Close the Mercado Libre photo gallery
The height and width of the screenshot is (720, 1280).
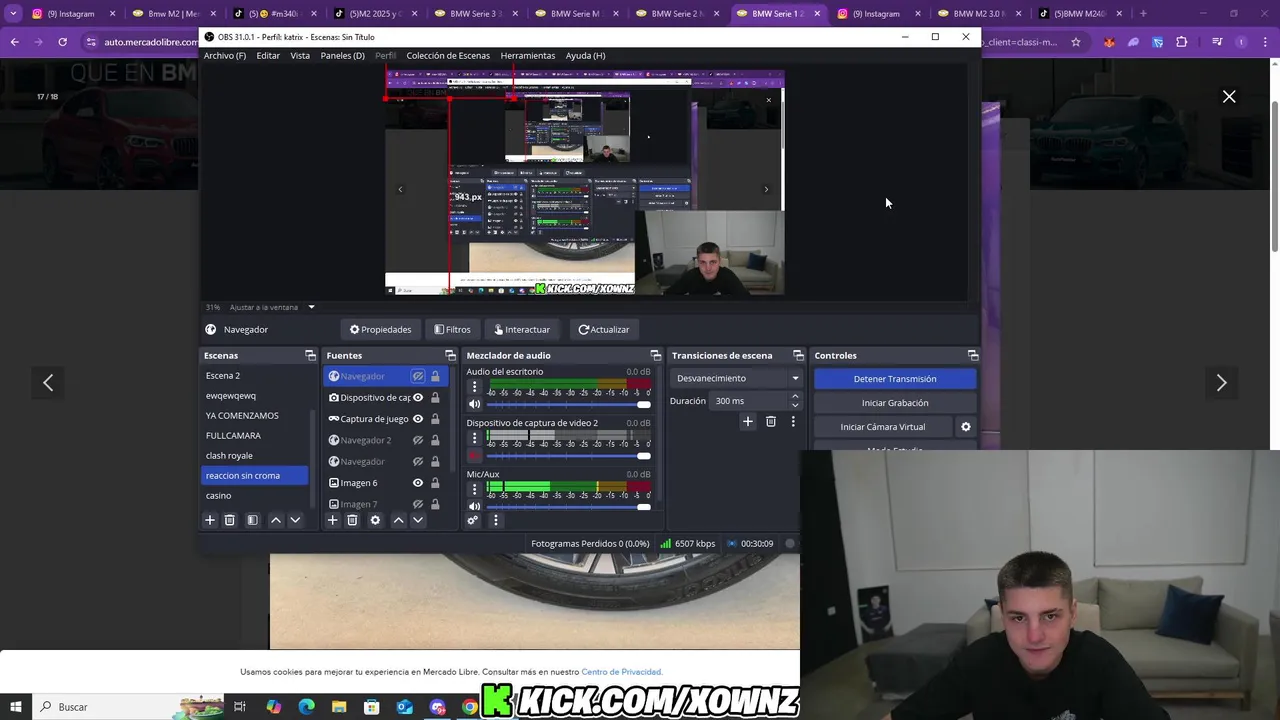(1229, 97)
